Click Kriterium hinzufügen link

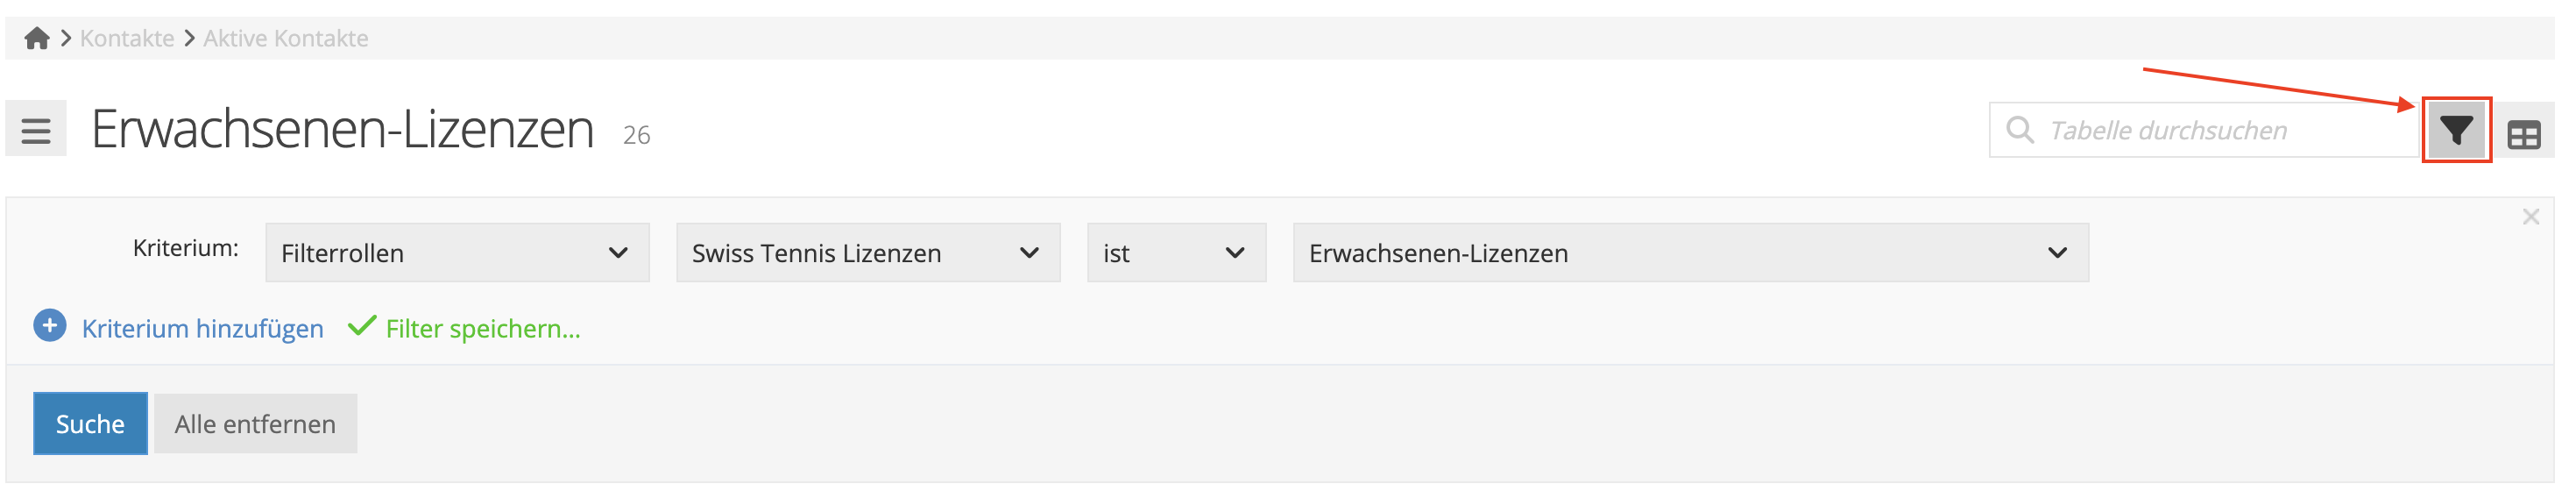[x=202, y=329]
